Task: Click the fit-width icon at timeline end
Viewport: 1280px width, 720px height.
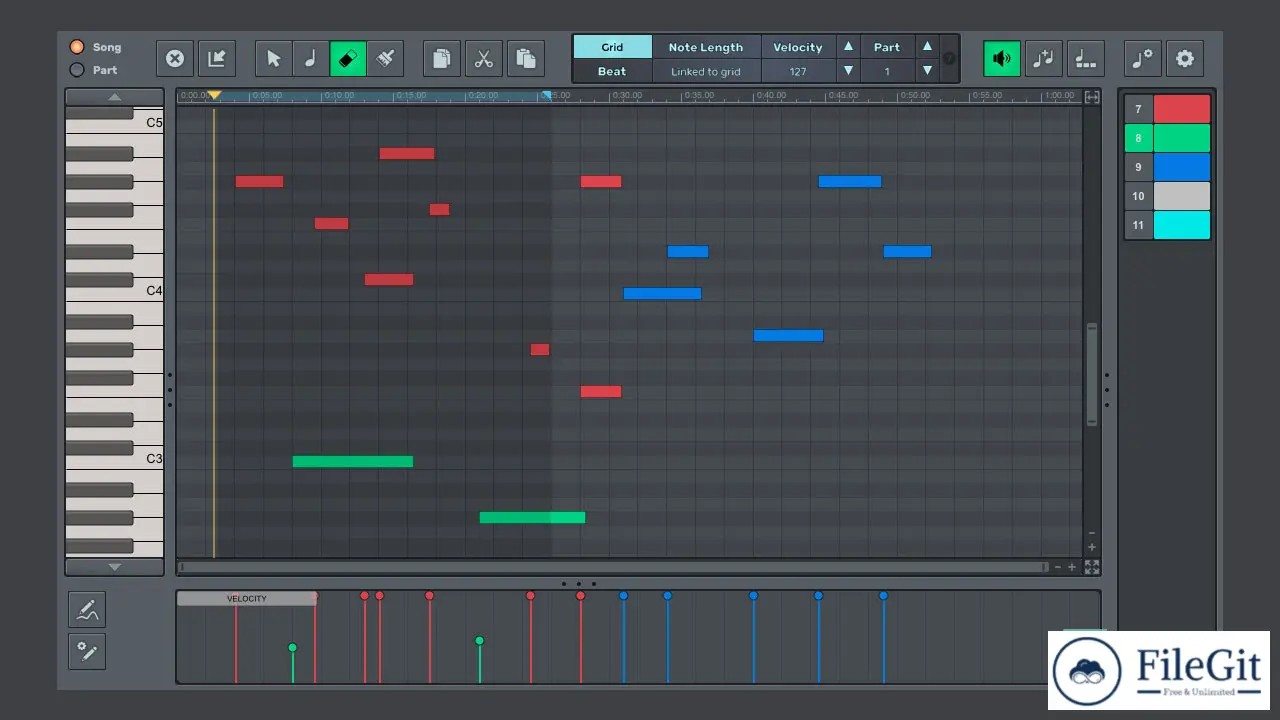Action: point(1092,97)
